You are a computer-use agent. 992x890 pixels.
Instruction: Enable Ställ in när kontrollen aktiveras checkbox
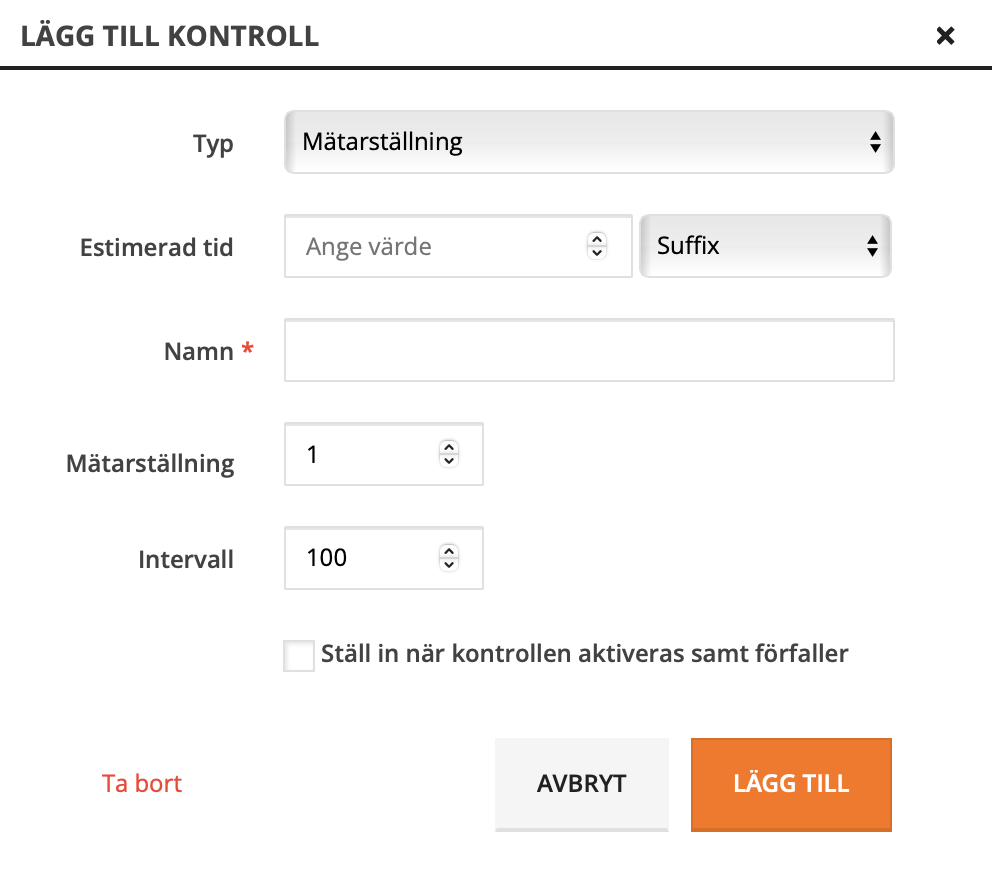(299, 656)
